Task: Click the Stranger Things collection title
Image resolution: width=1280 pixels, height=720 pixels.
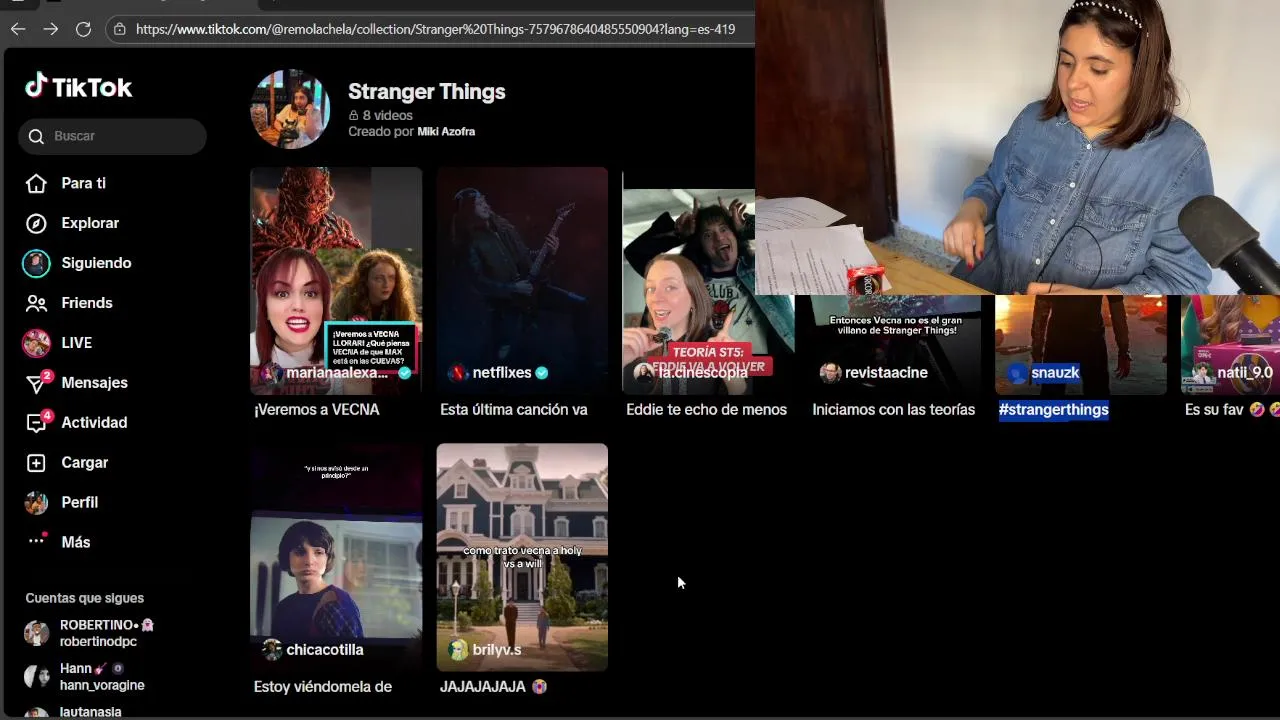Action: pyautogui.click(x=427, y=92)
